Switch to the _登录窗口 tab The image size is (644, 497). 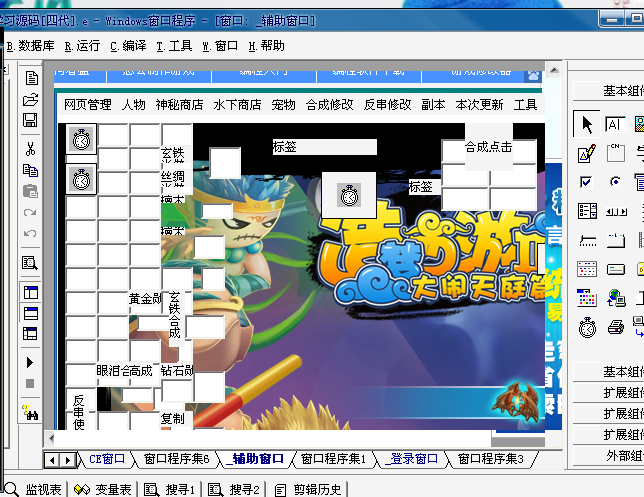point(412,459)
